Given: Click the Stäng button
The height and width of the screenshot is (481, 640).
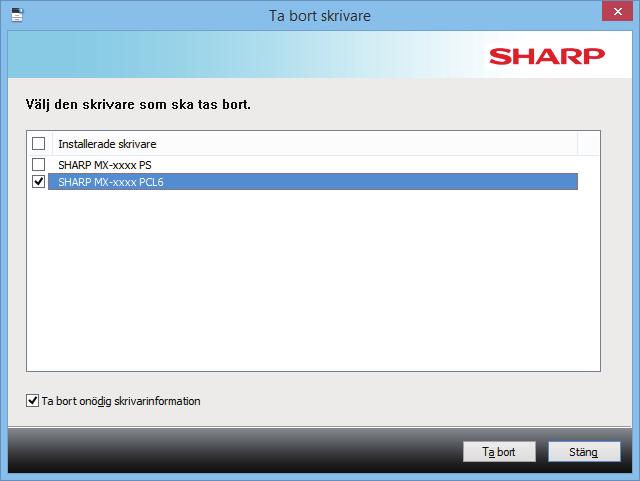Looking at the screenshot, I should 584,452.
